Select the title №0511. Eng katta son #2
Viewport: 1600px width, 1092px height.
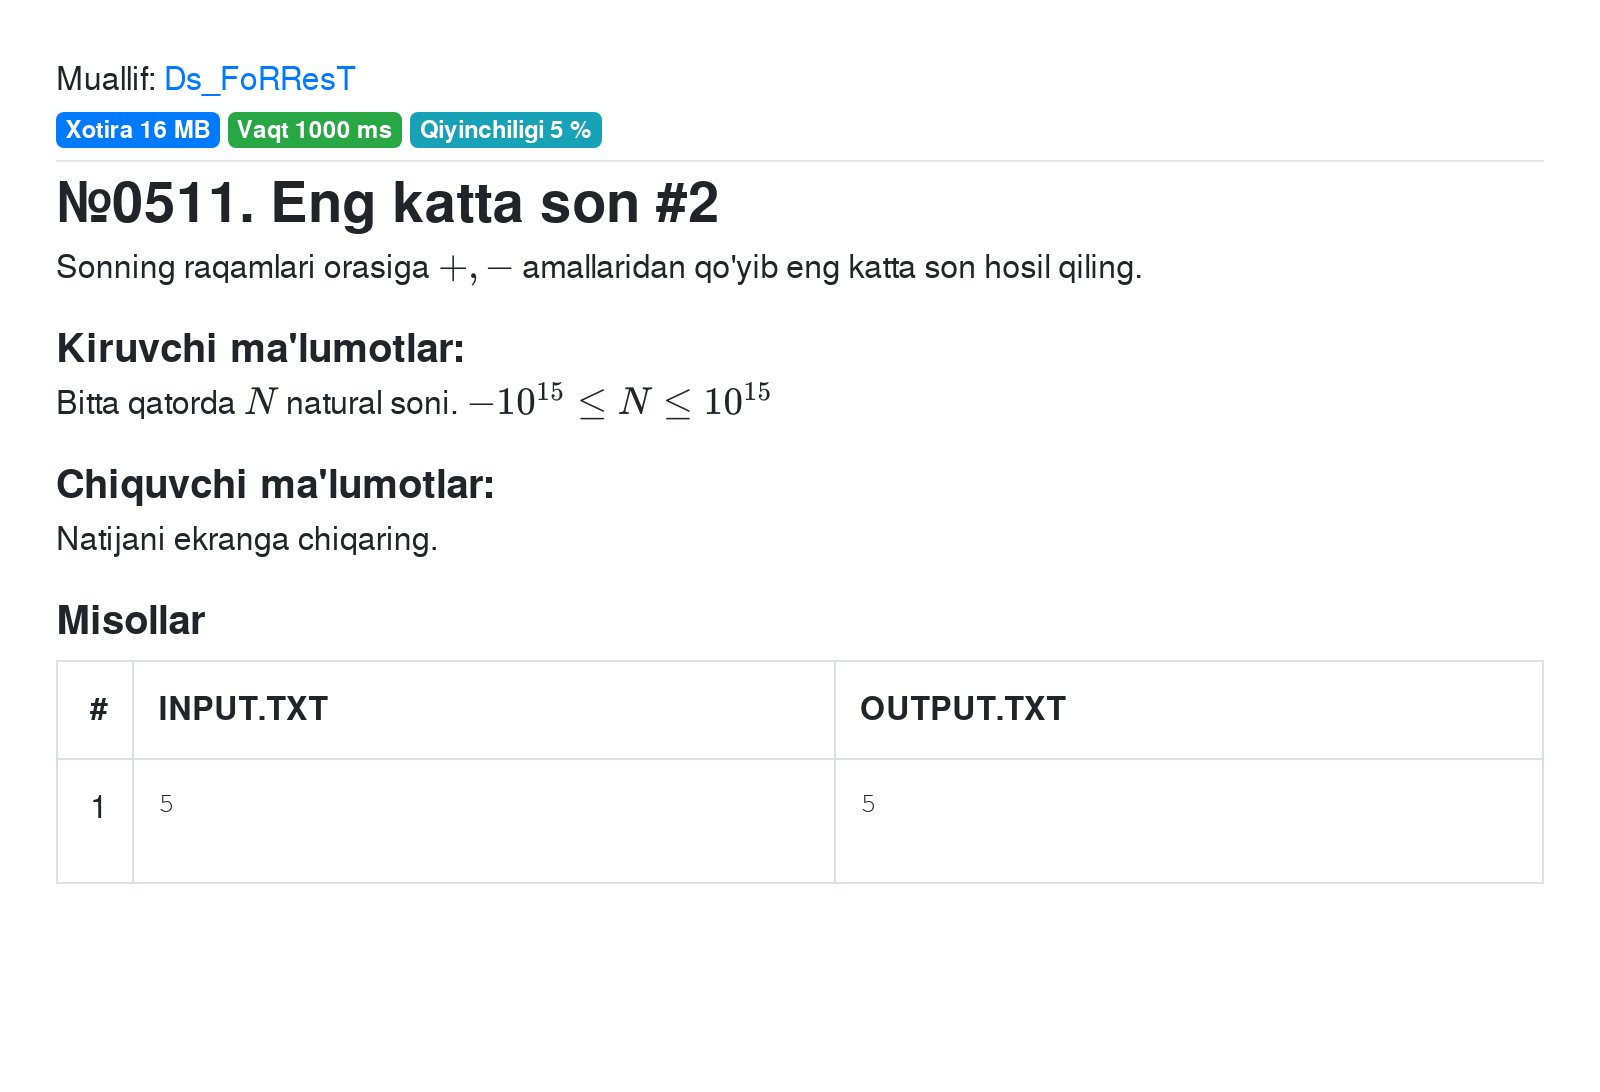(388, 203)
